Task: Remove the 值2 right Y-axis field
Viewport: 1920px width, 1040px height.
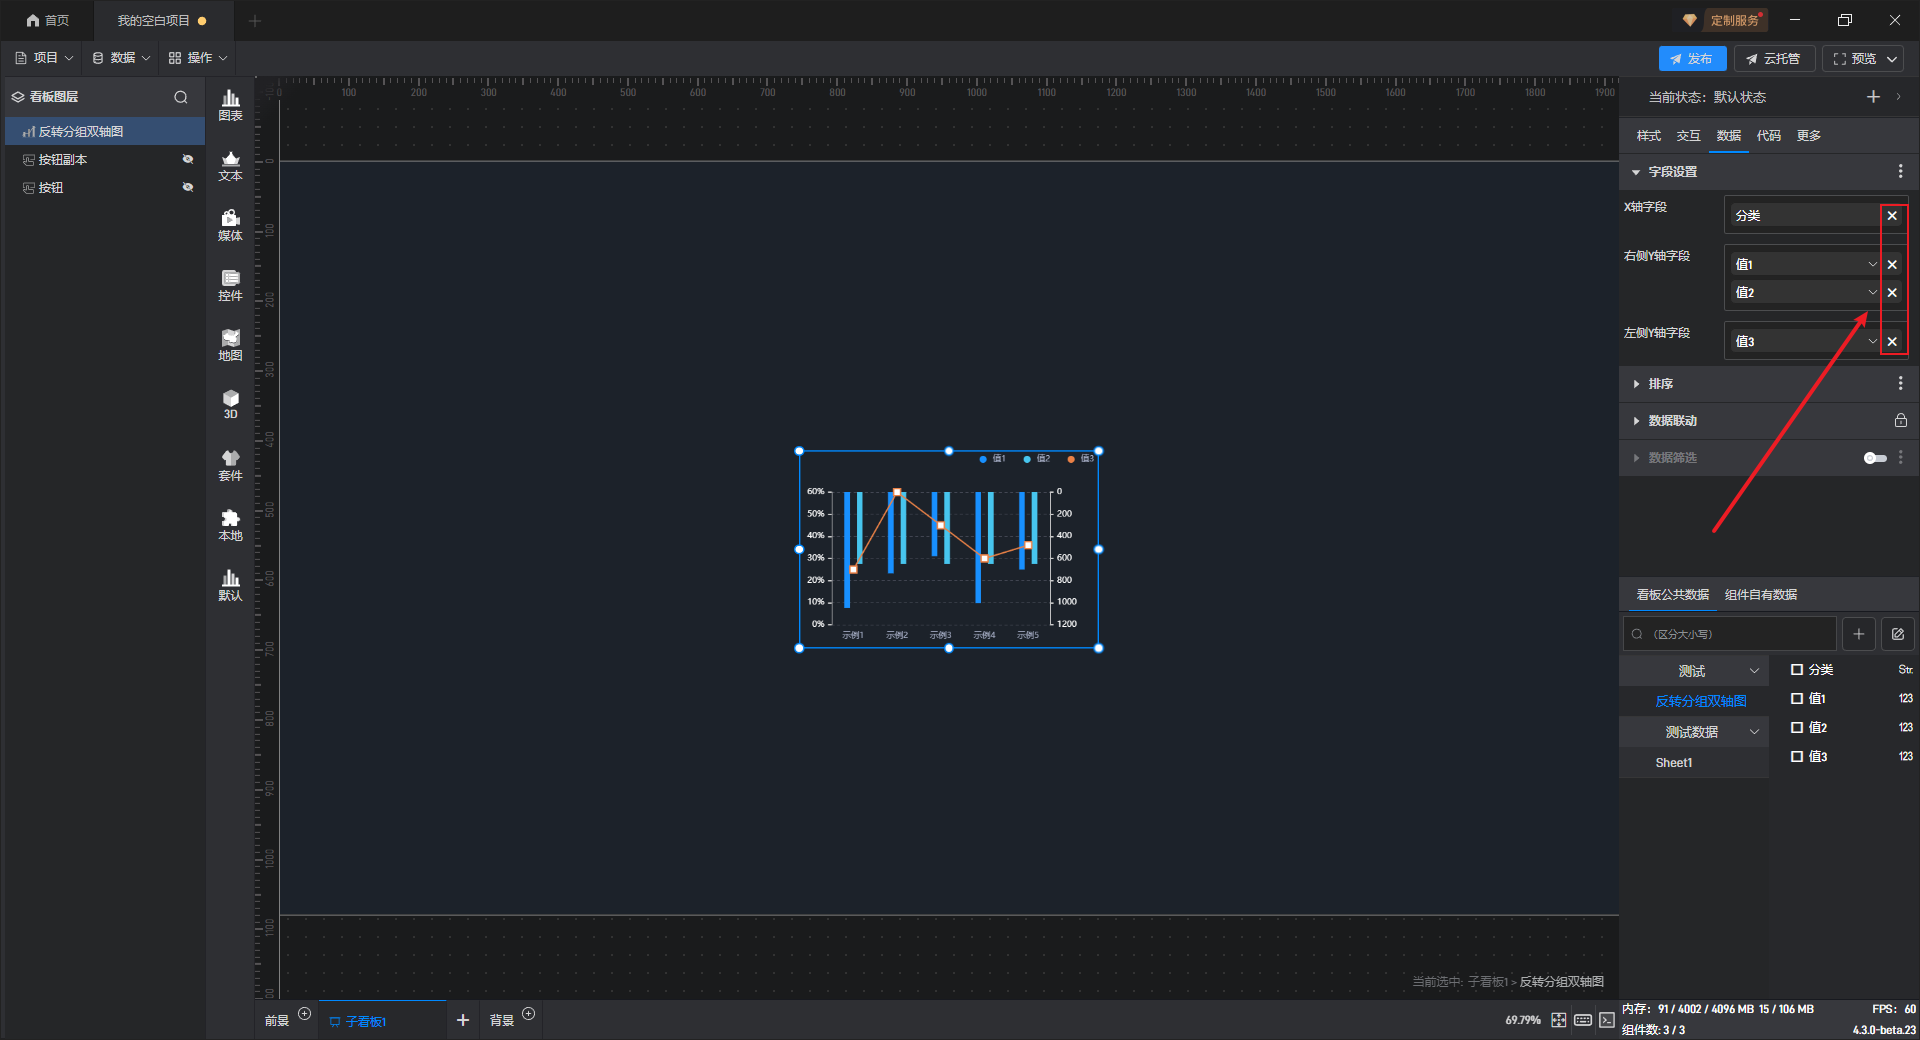Action: (1892, 293)
